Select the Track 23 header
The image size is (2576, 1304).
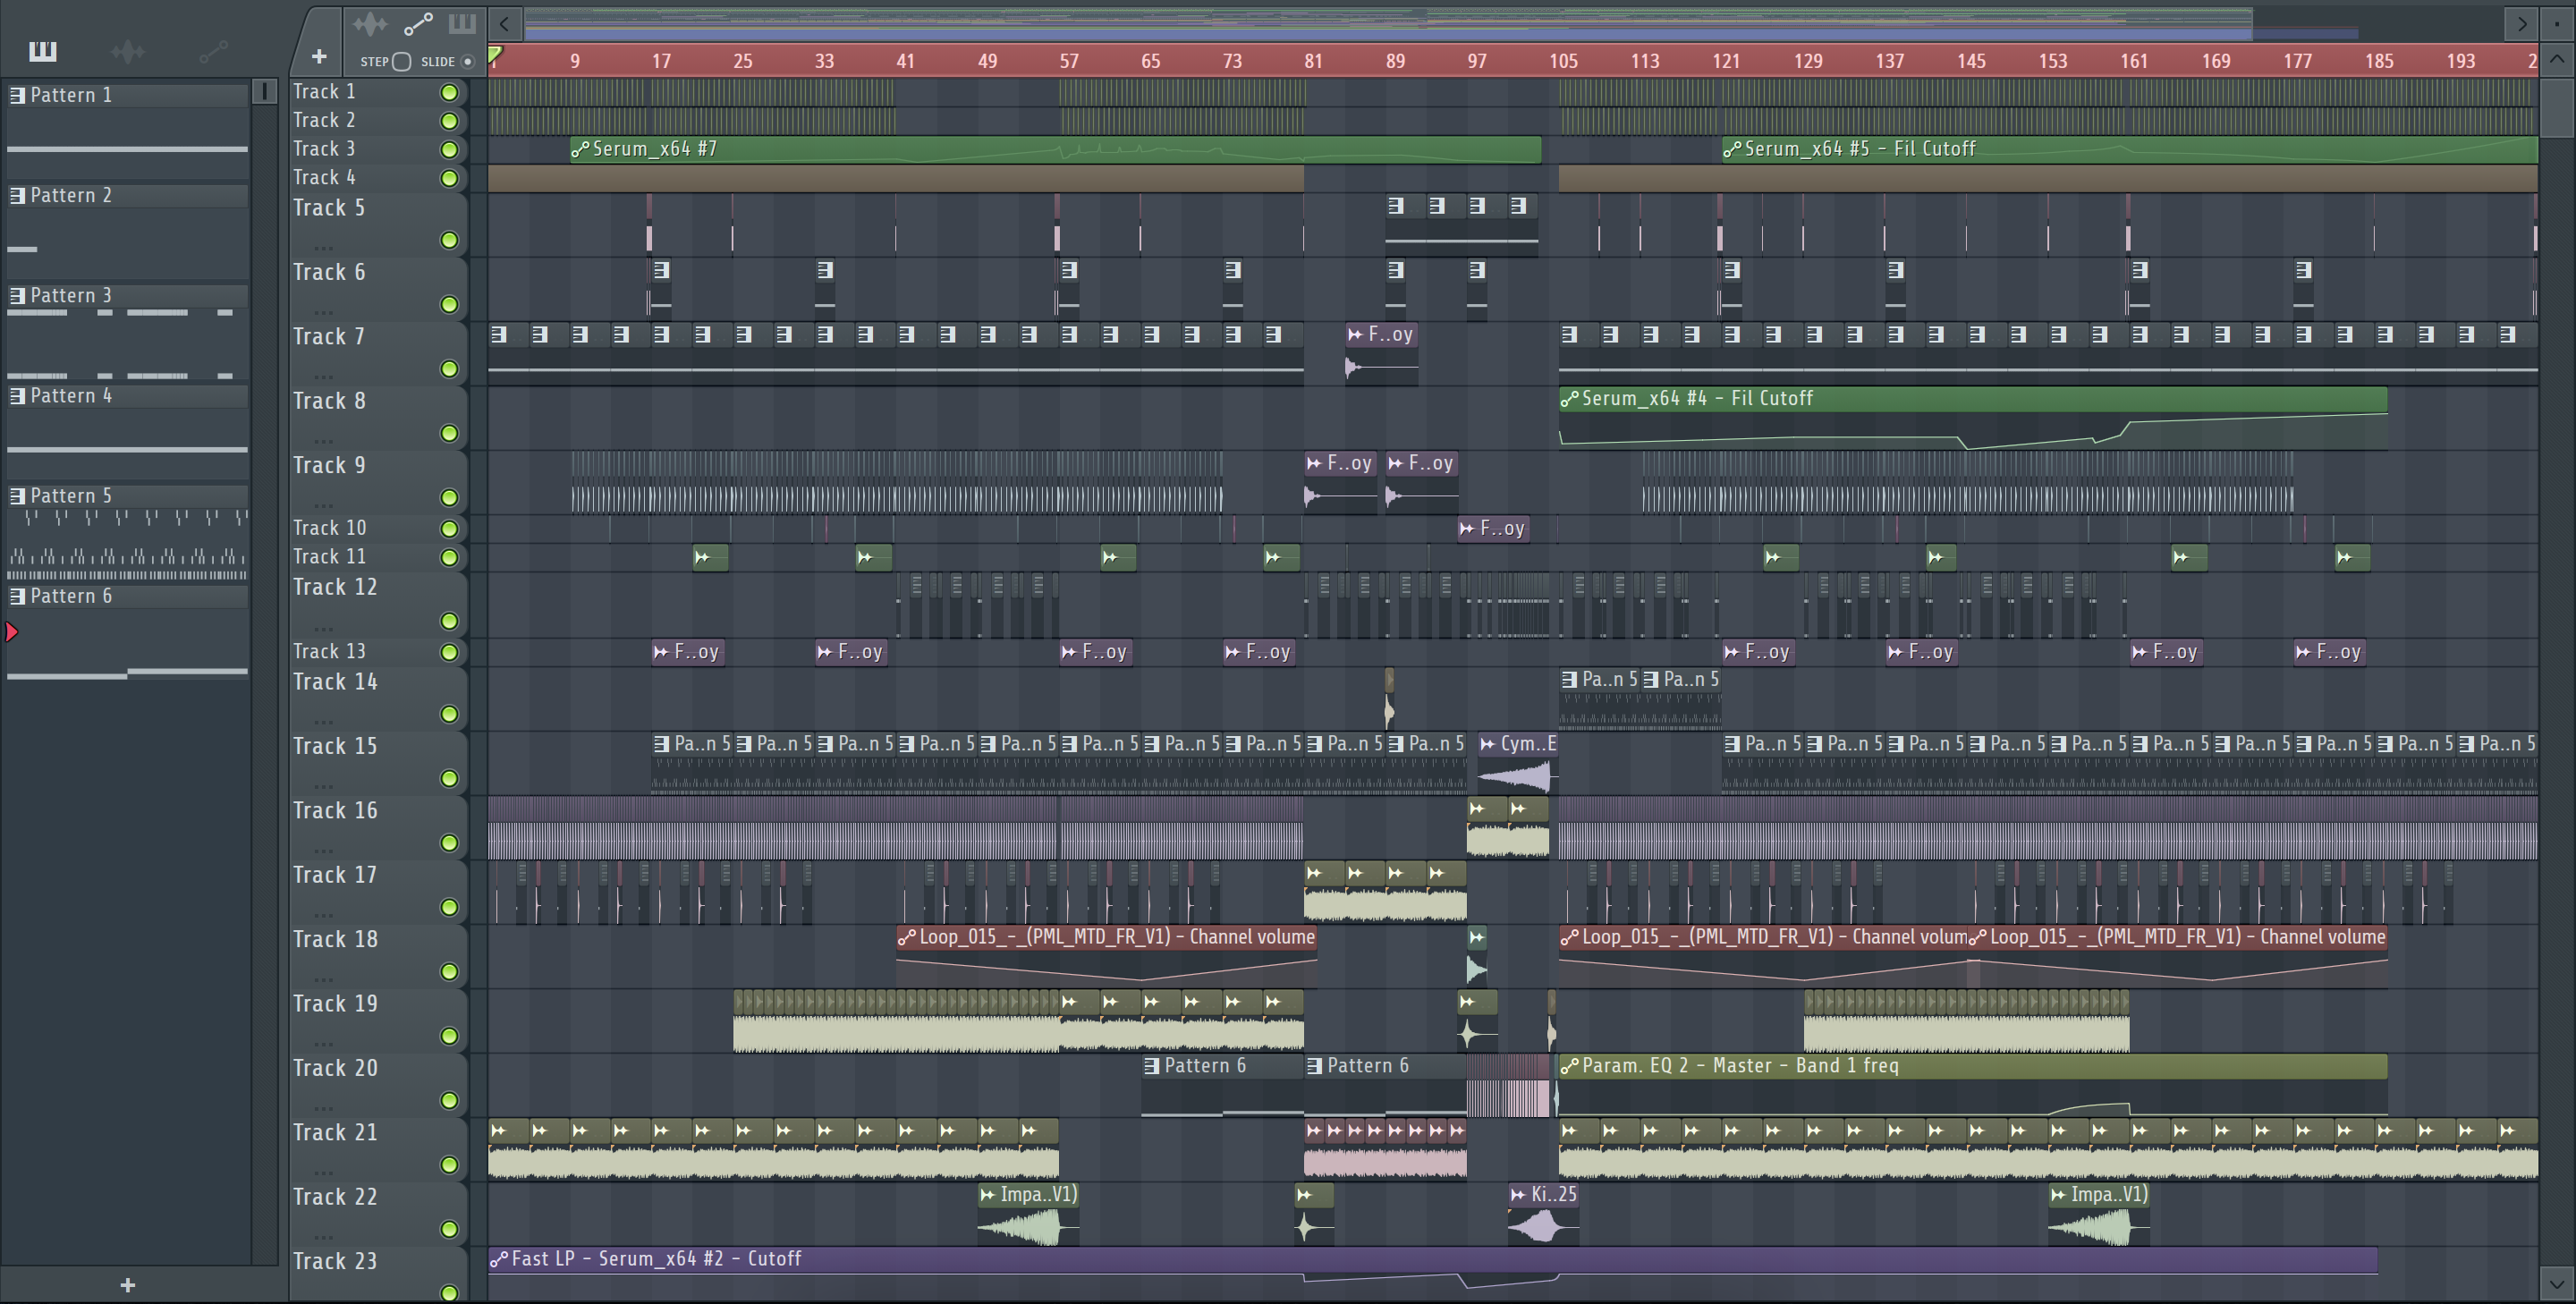click(x=379, y=1274)
